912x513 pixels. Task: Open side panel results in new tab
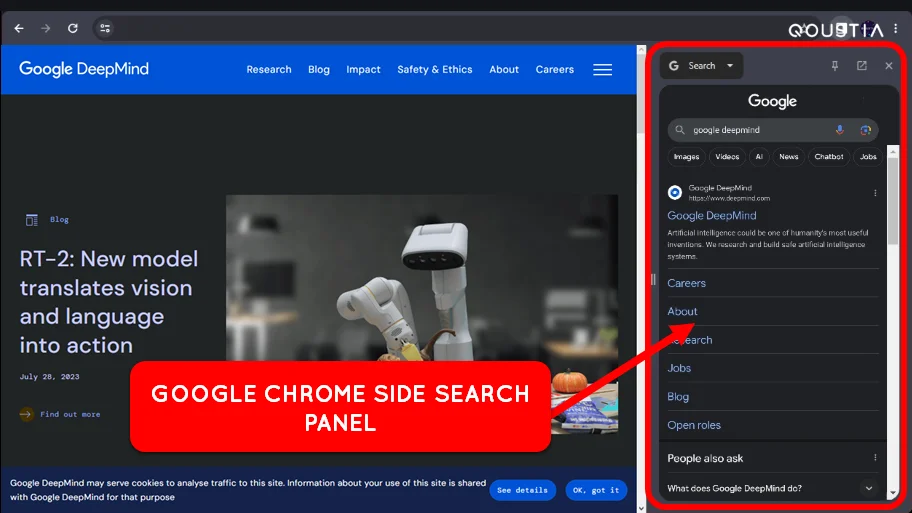coord(861,66)
